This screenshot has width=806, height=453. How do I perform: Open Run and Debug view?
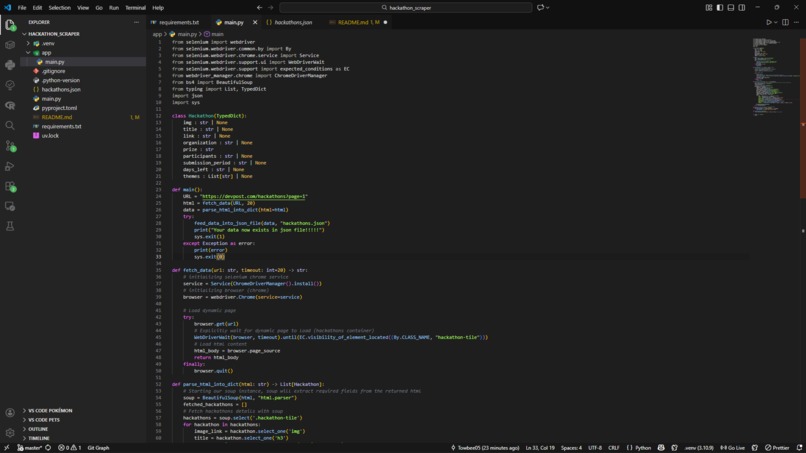(10, 166)
